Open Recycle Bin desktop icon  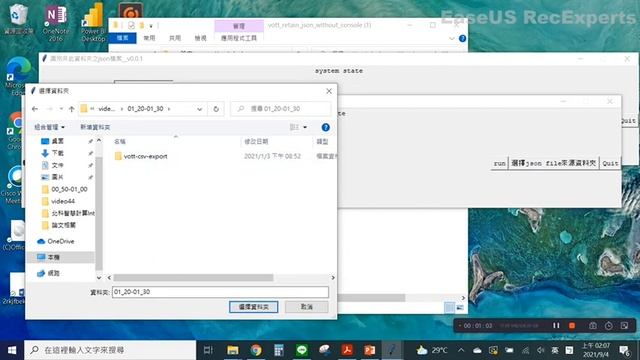tap(18, 20)
